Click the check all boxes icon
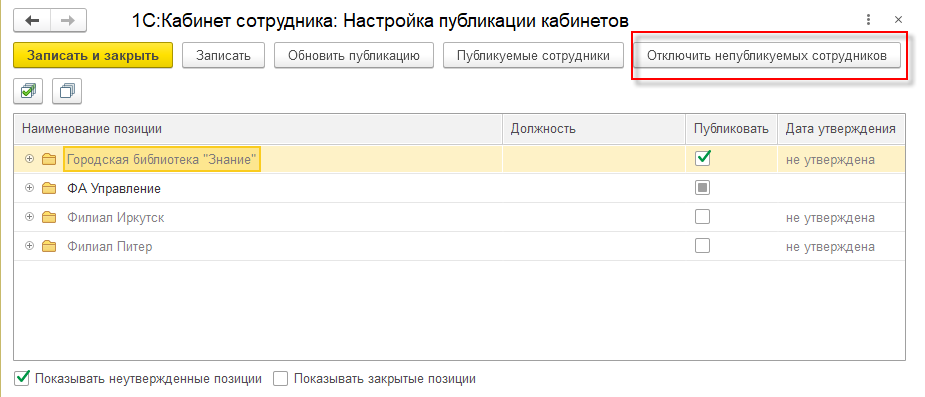 [x=28, y=91]
